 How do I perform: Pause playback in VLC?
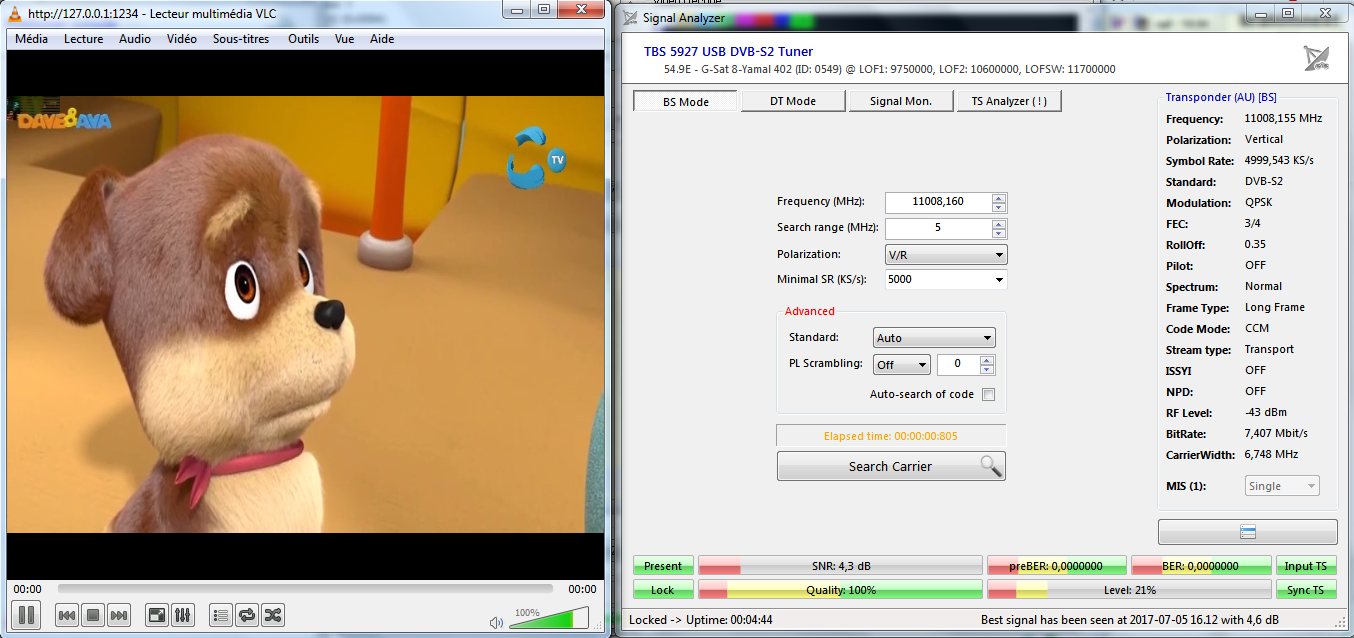(27, 615)
